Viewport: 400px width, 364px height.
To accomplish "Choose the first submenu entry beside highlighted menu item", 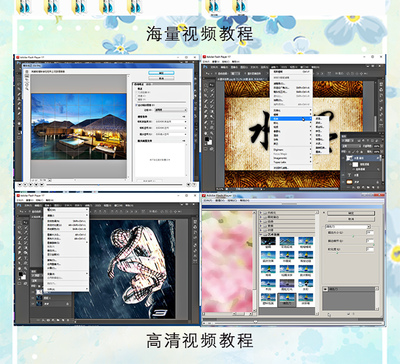I will [319, 119].
